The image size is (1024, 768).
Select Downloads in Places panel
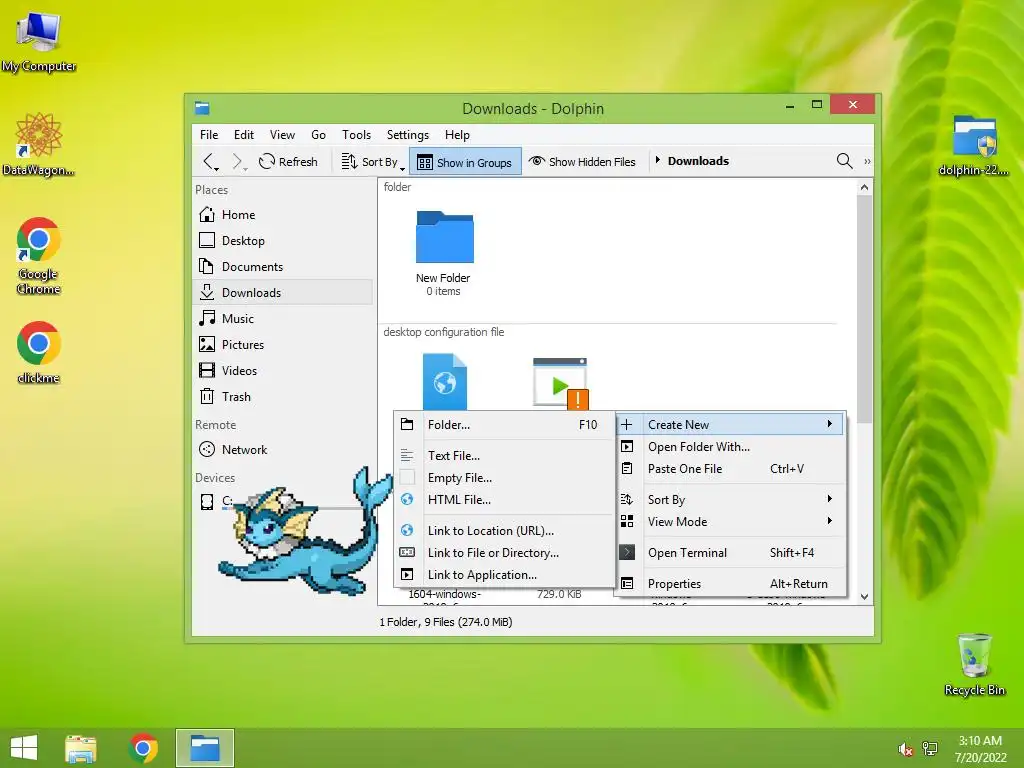[283, 293]
